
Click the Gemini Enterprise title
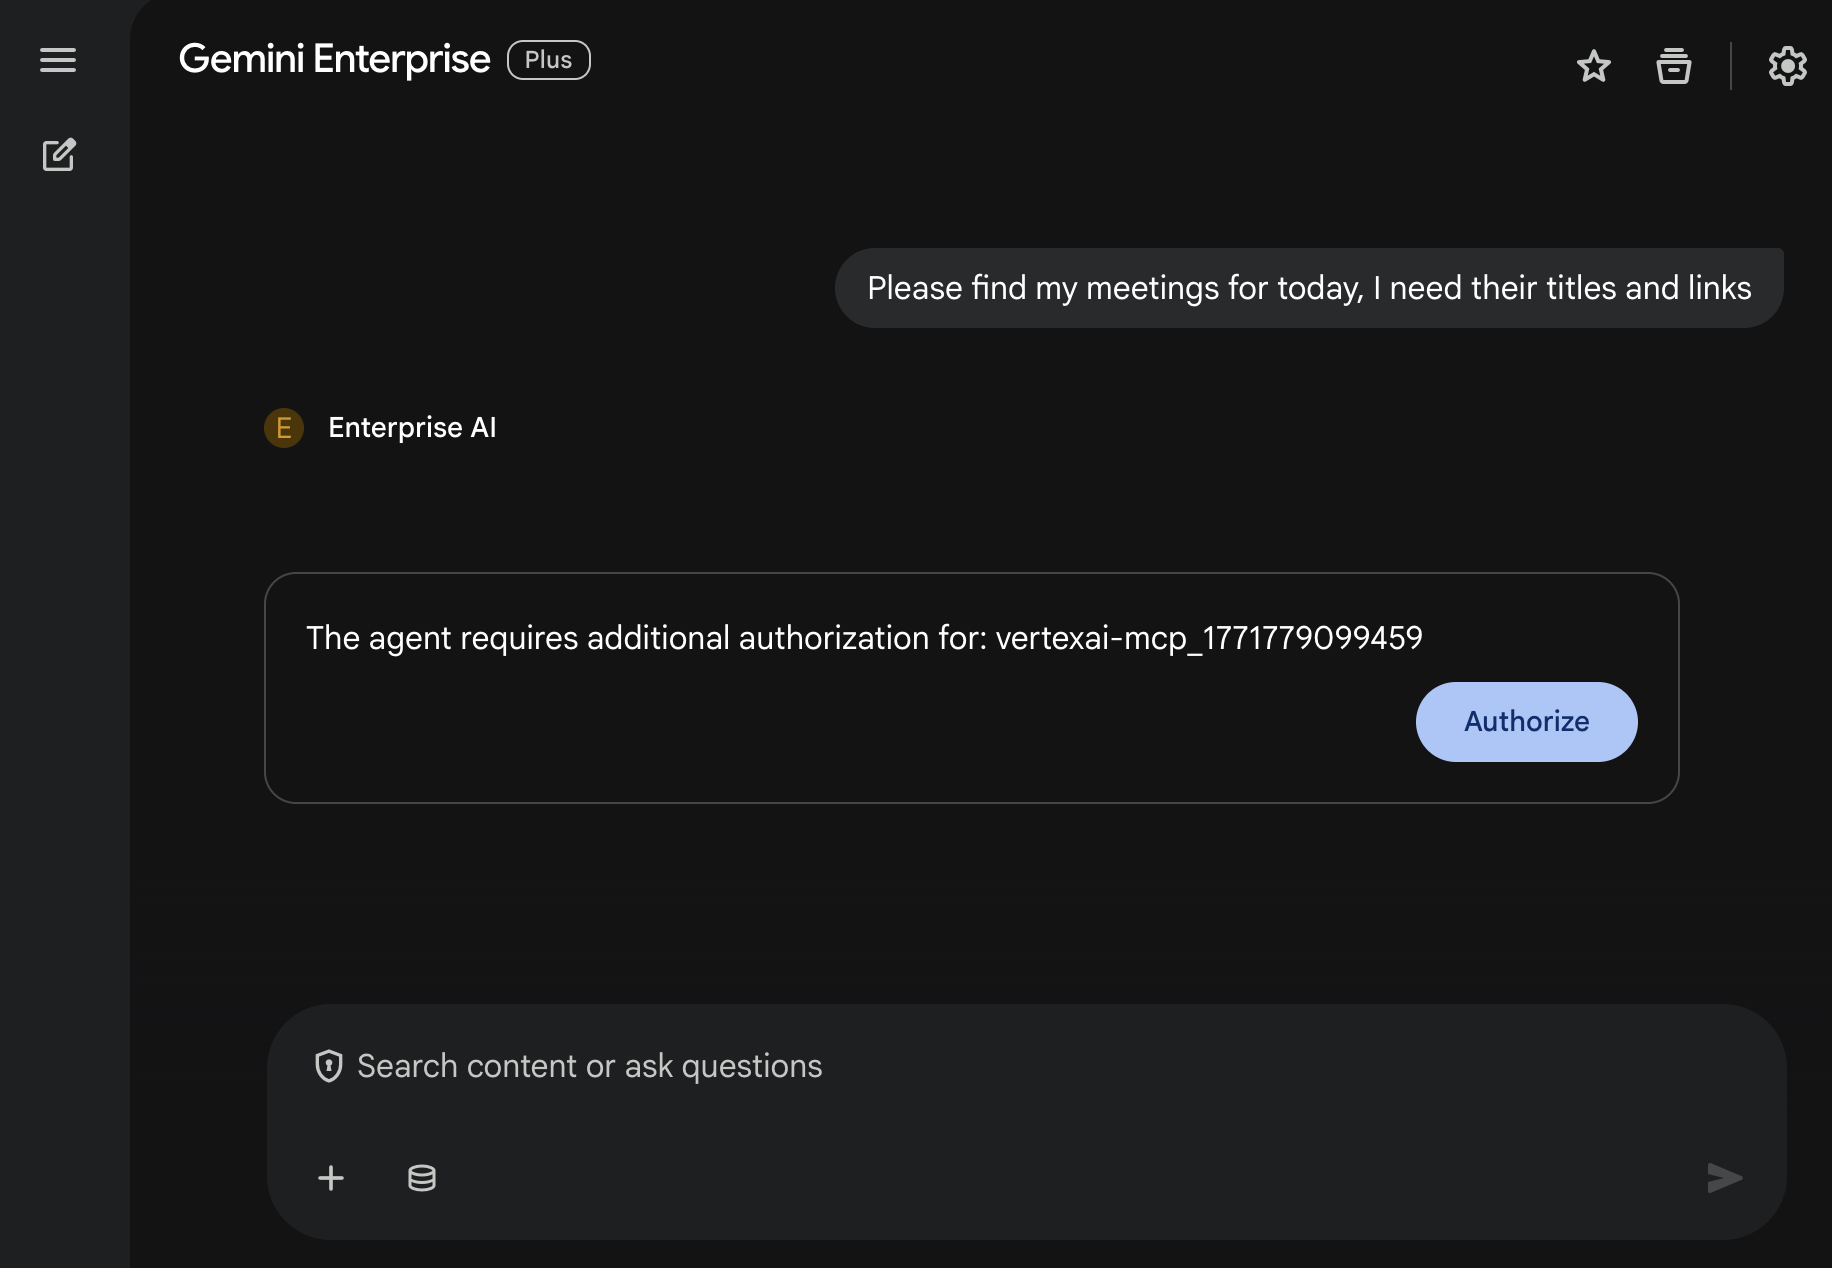tap(334, 60)
